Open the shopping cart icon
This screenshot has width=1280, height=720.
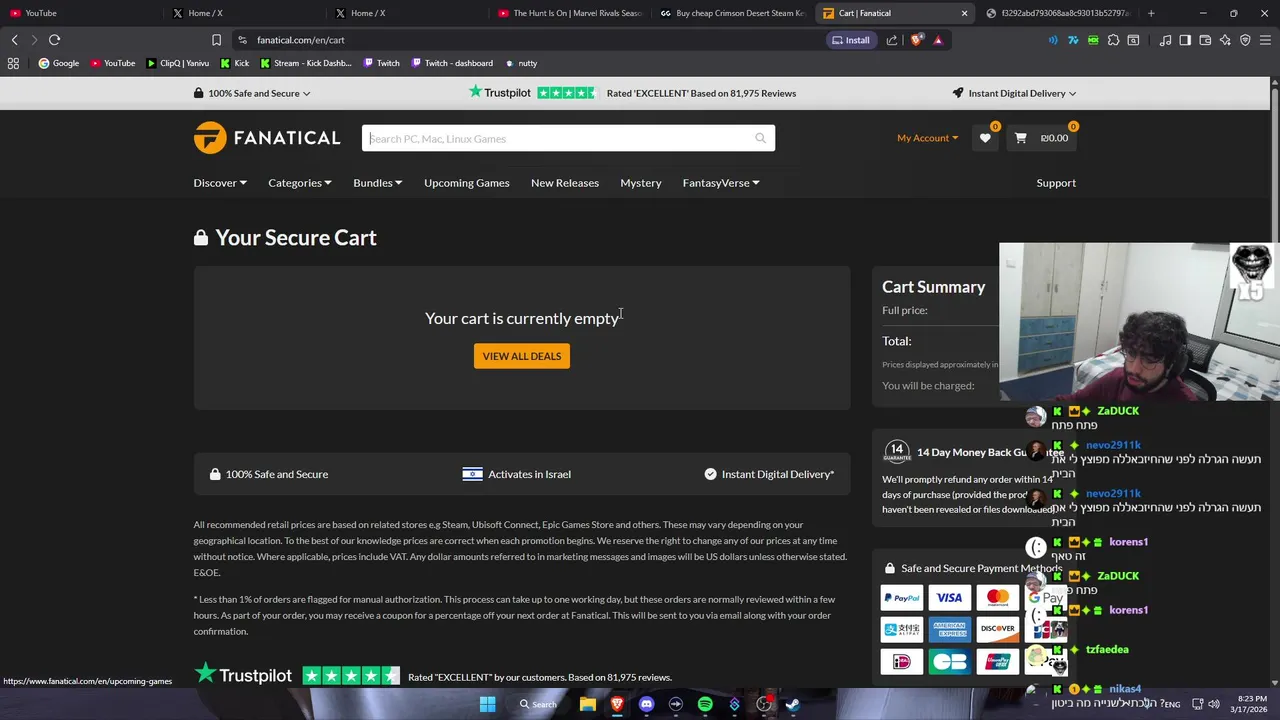coord(1020,138)
